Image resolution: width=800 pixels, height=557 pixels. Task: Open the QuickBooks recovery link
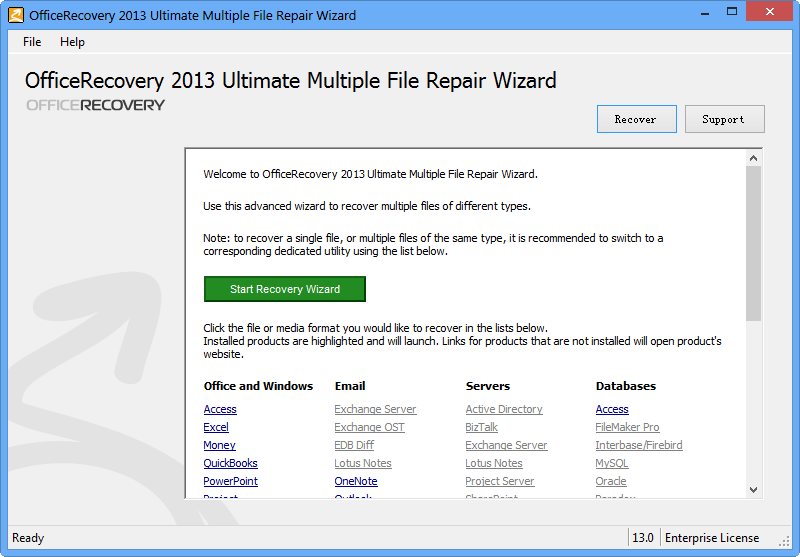point(230,463)
